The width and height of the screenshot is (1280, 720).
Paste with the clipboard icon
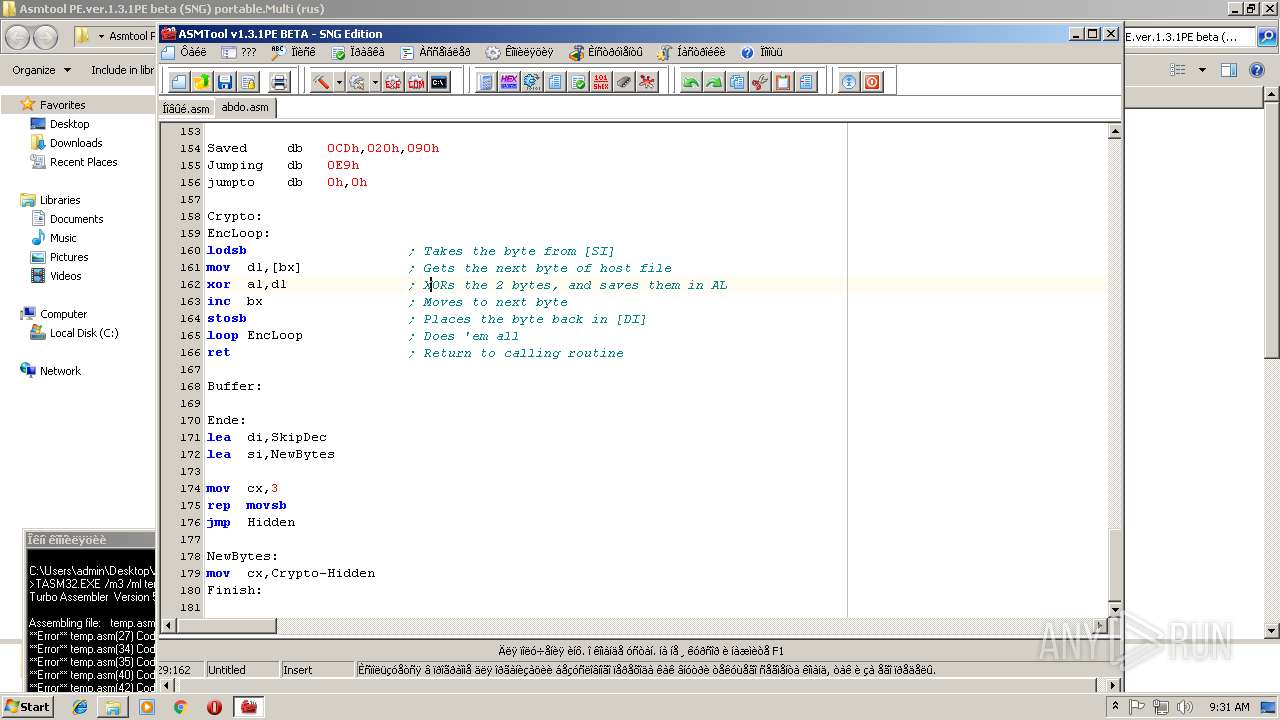(783, 82)
